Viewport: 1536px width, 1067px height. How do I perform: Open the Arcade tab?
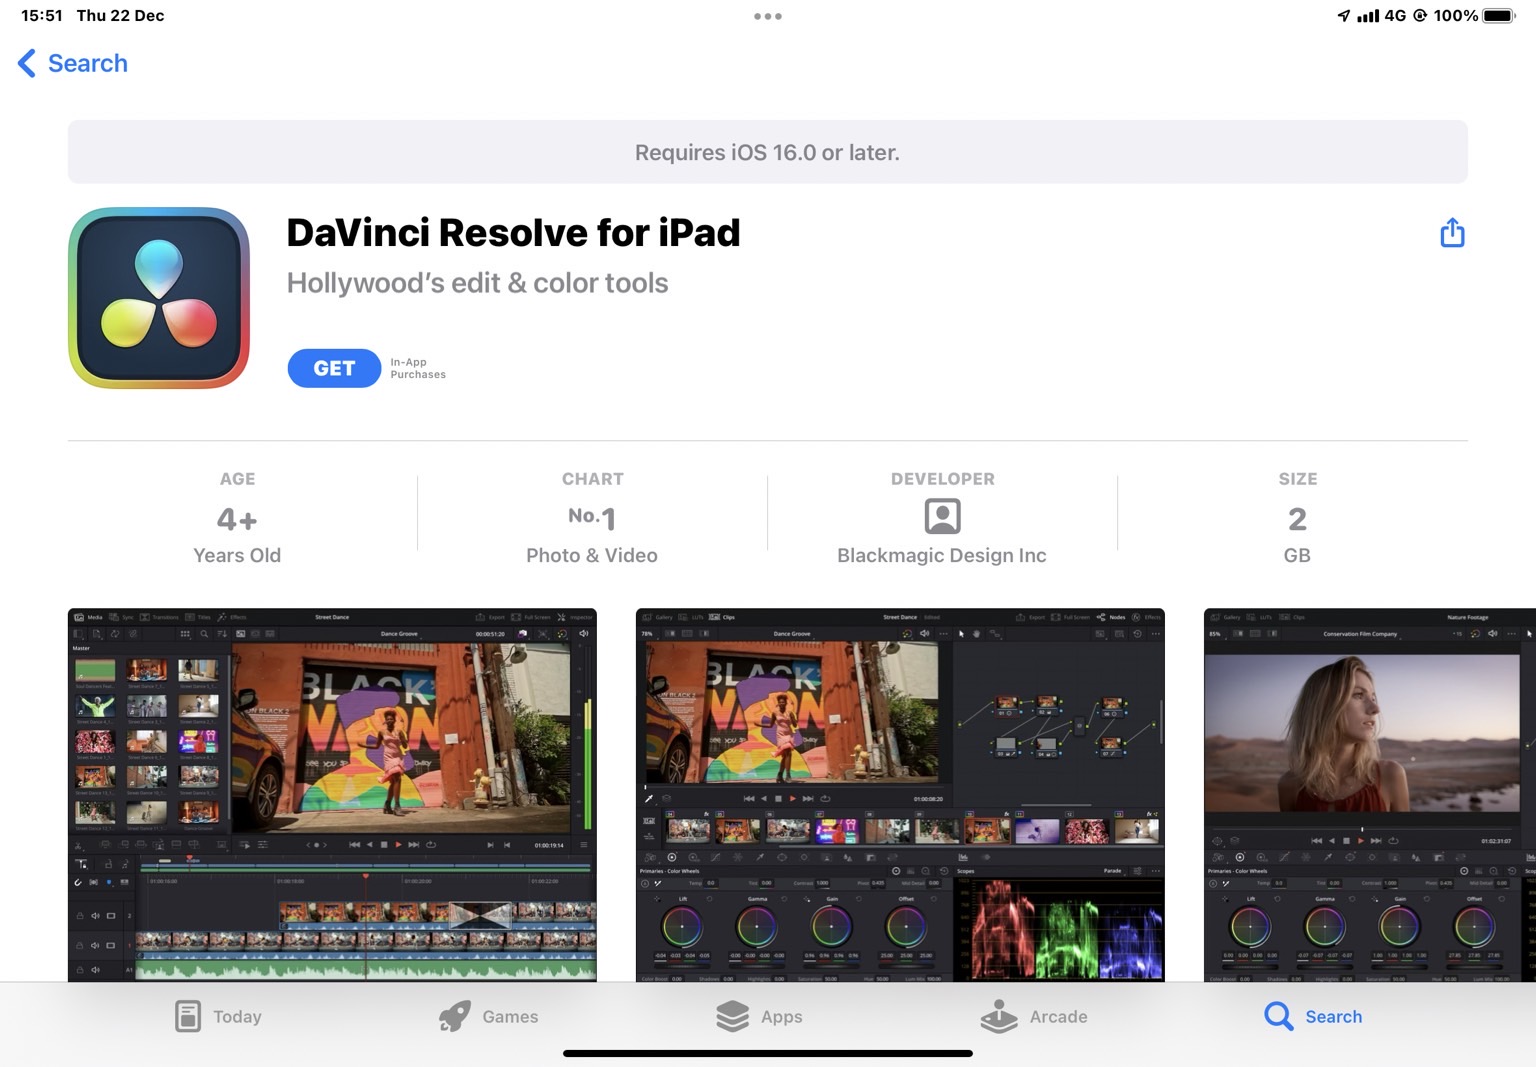1034,1016
